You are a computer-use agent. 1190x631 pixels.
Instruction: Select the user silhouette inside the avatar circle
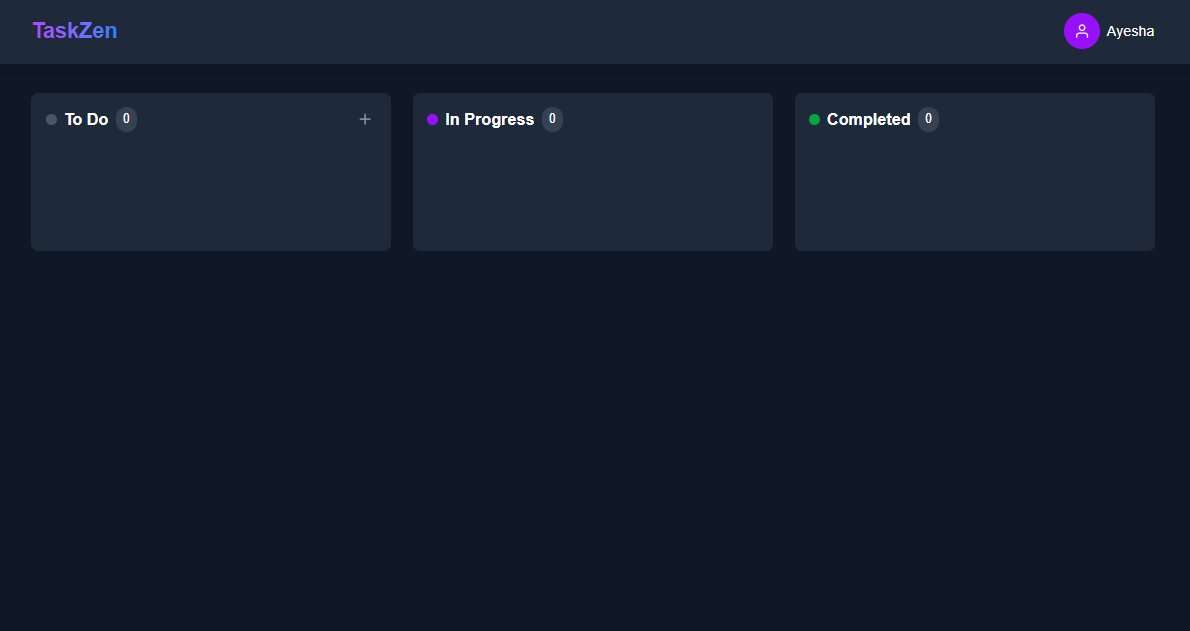(1081, 31)
